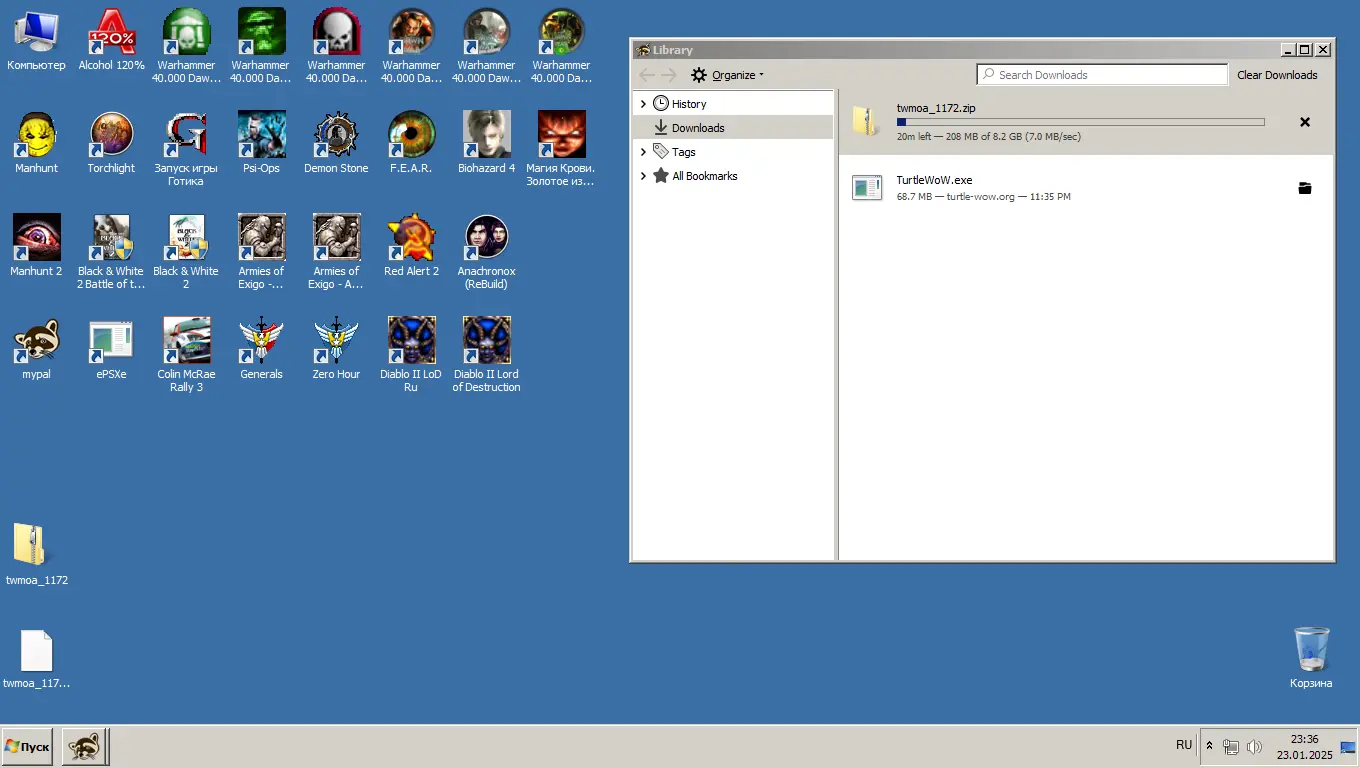Viewport: 1360px width, 768px height.
Task: Select Warhammer shortcut with white skull red arch
Action: click(x=336, y=46)
